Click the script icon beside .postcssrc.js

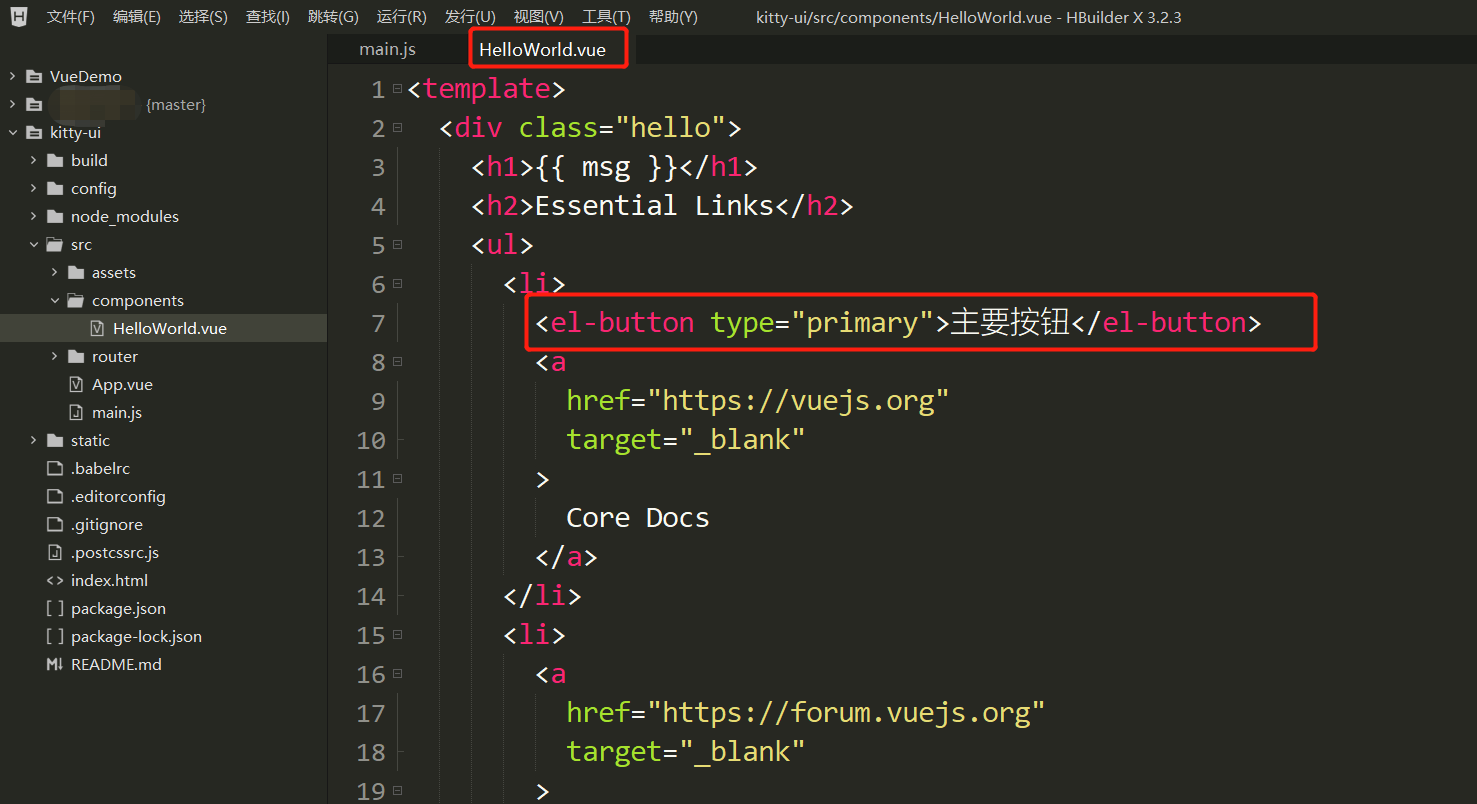(x=55, y=552)
